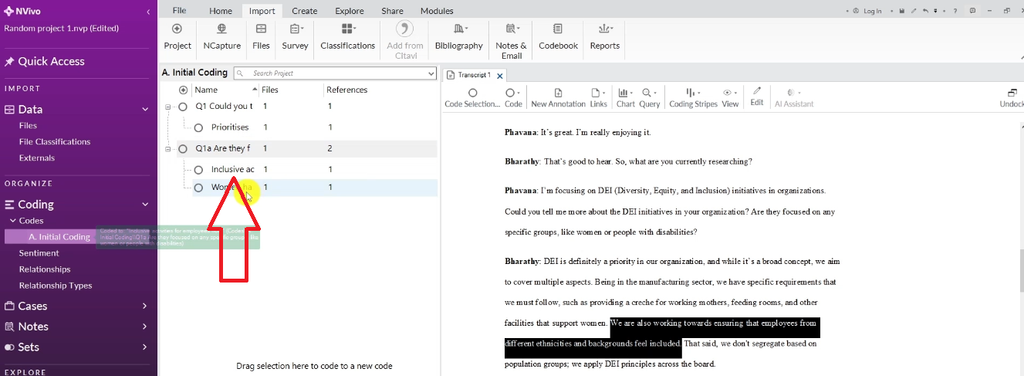Import Files into the project
1024x376 pixels.
coord(261,37)
